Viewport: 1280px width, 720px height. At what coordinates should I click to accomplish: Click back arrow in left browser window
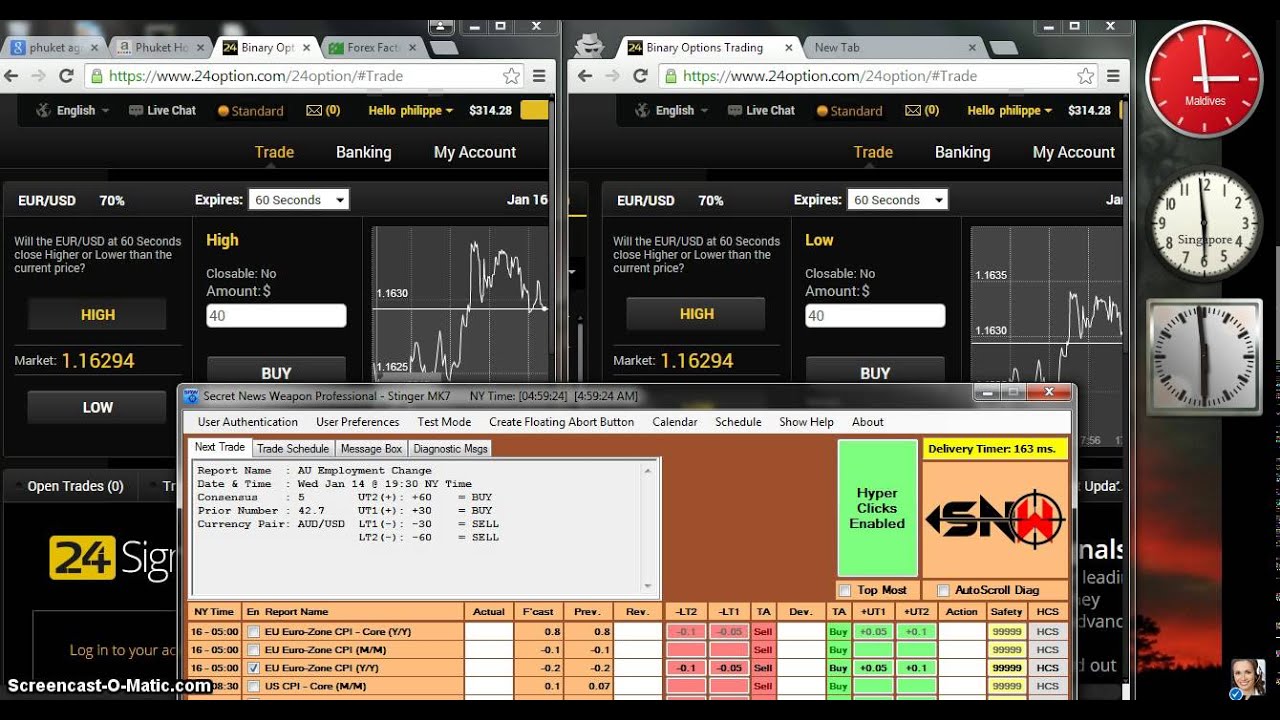[12, 76]
